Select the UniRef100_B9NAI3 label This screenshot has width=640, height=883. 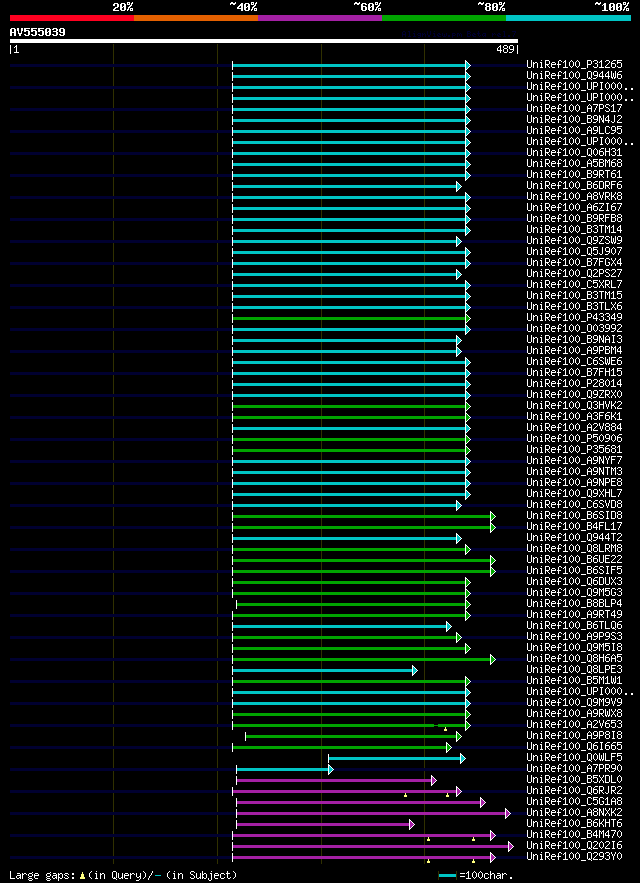(x=574, y=339)
